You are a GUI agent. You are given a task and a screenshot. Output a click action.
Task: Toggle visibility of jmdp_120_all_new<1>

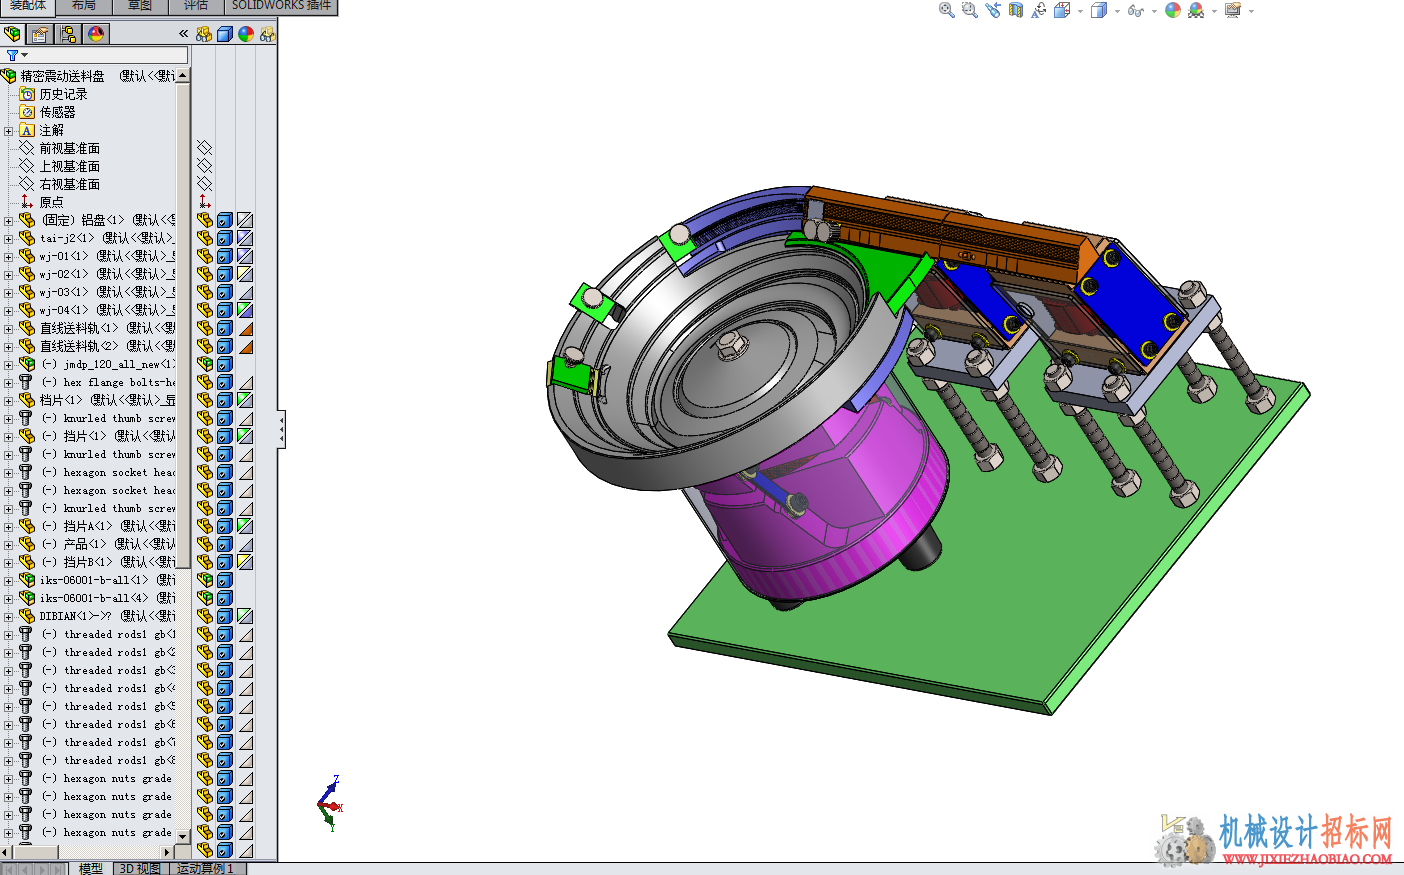(204, 364)
